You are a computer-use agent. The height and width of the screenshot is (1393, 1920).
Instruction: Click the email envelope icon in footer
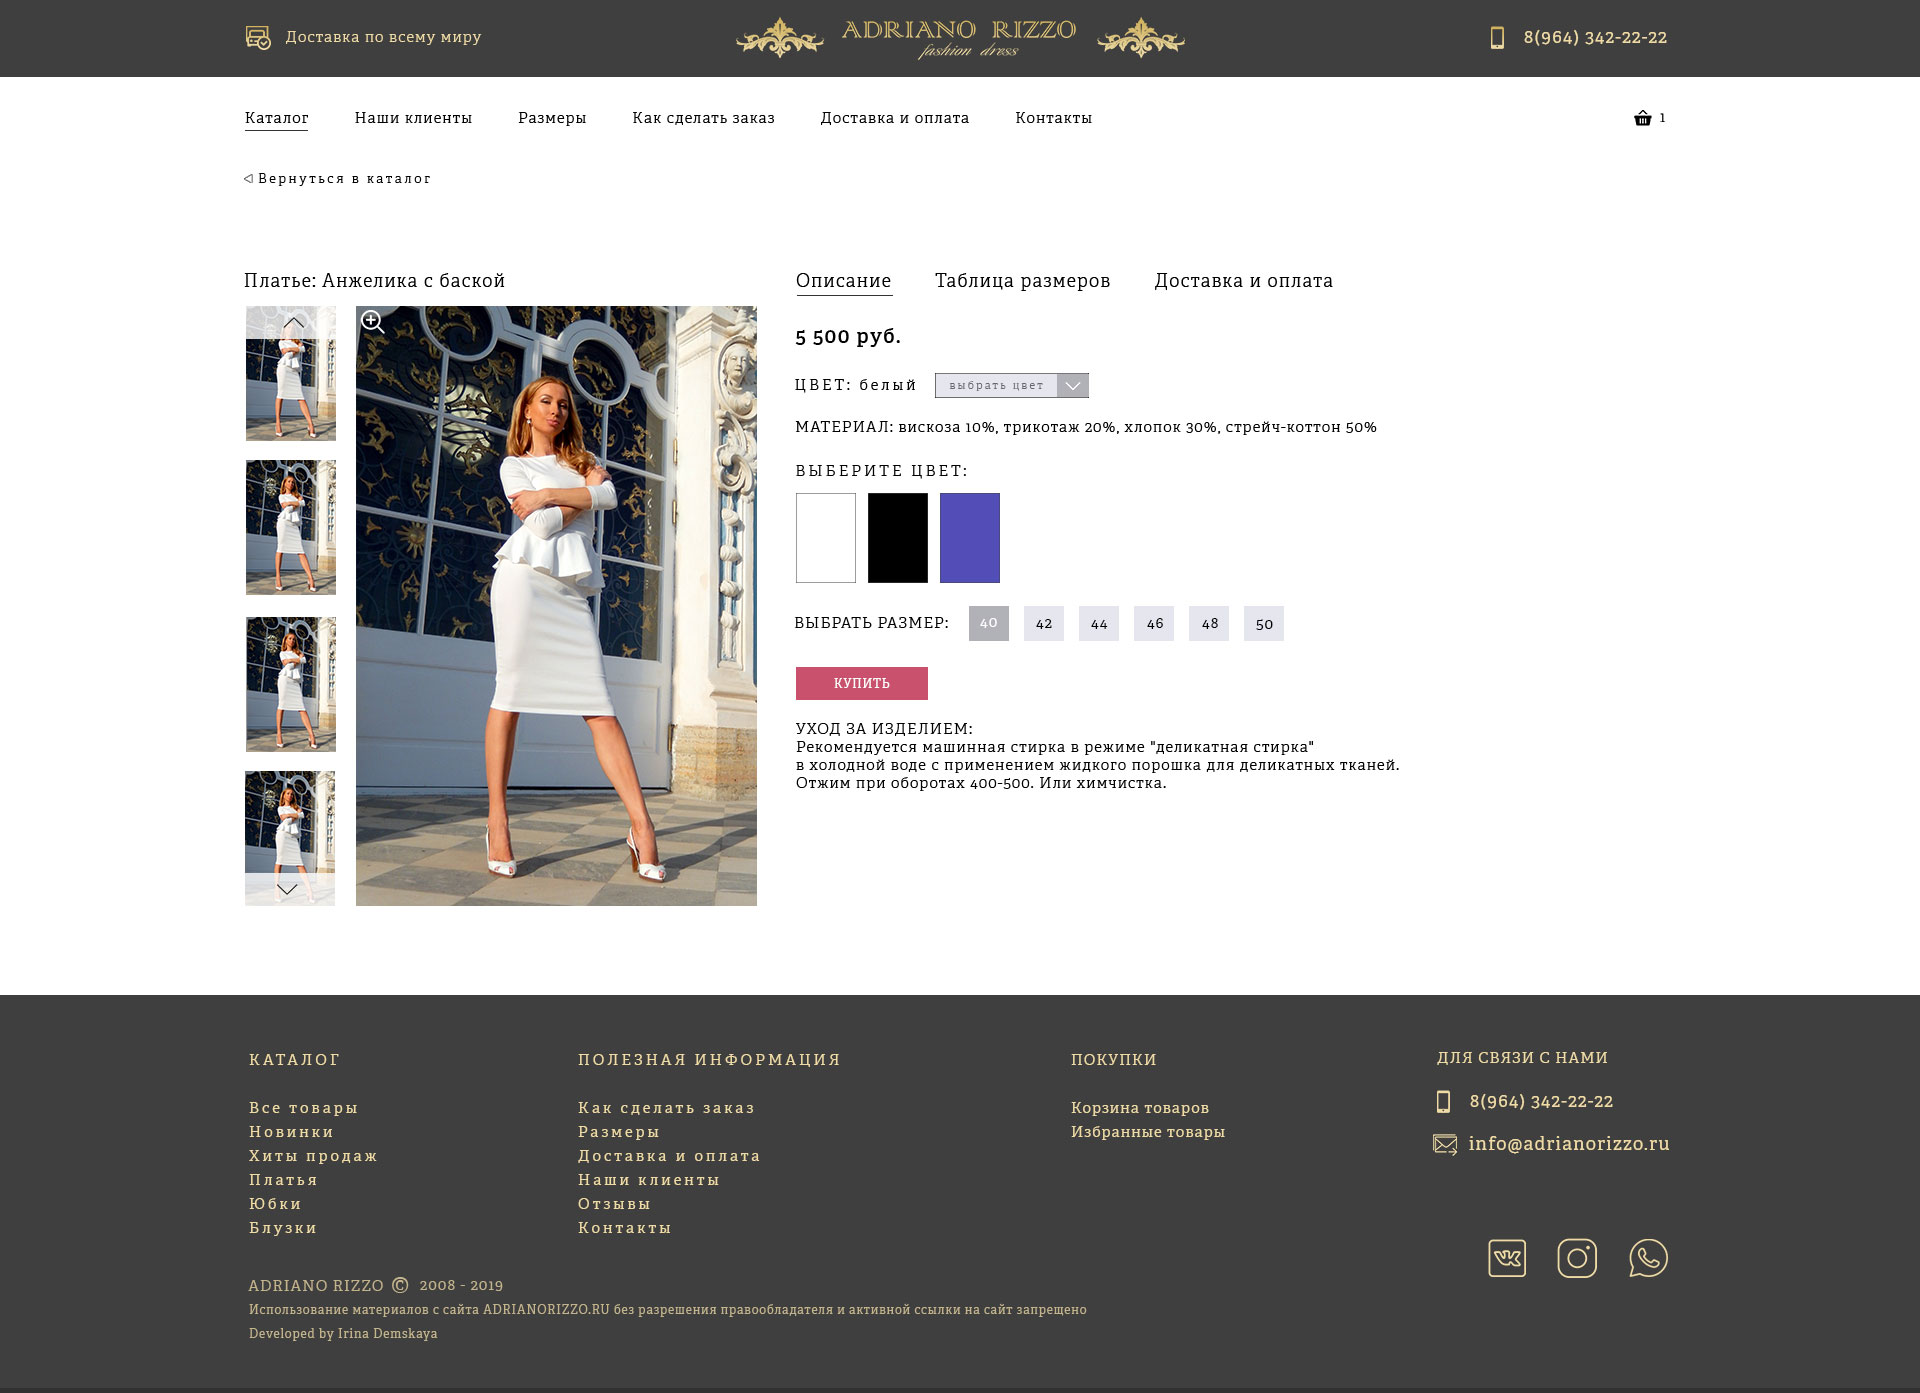click(x=1445, y=1144)
